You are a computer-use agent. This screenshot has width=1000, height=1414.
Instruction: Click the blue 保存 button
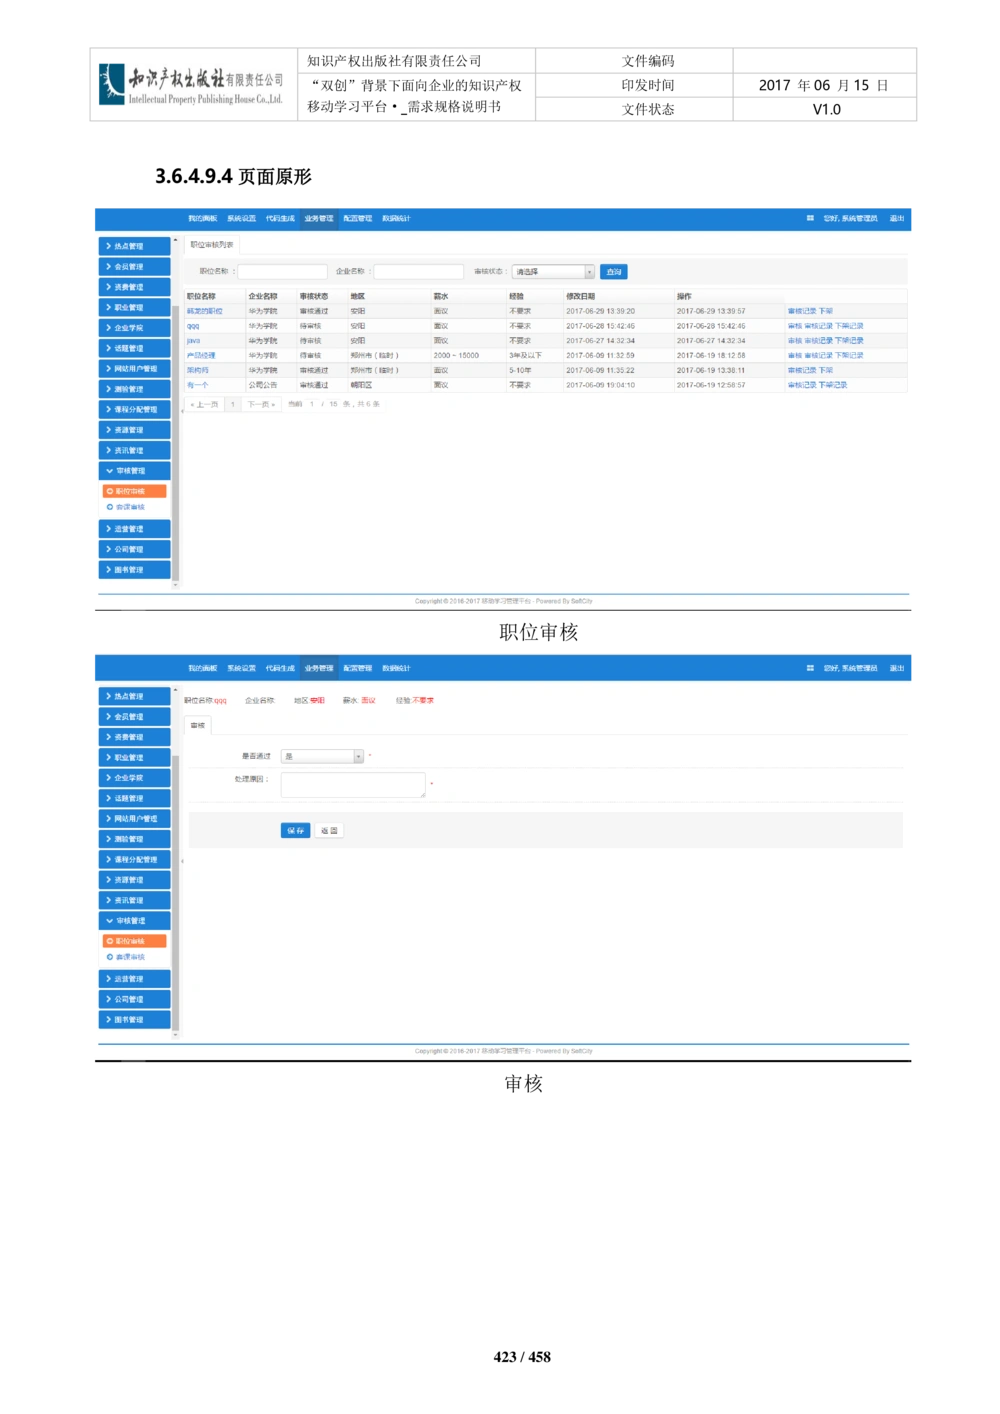click(295, 830)
